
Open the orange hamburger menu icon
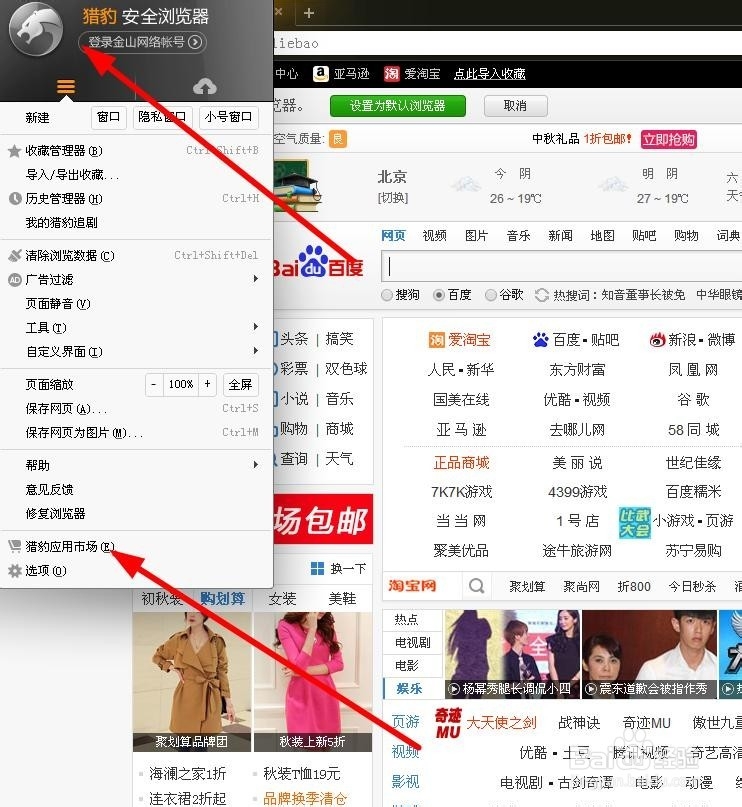click(x=66, y=86)
